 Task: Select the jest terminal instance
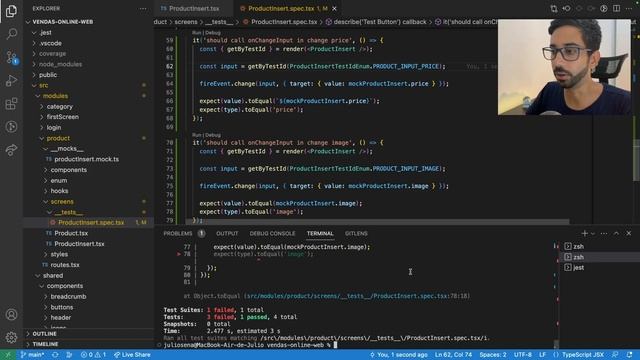578,268
